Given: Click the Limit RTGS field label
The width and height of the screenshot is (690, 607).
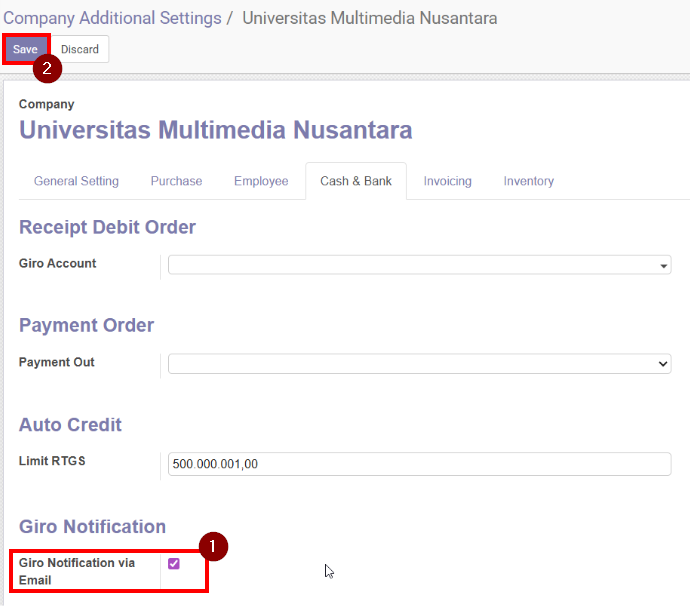Looking at the screenshot, I should coord(52,461).
